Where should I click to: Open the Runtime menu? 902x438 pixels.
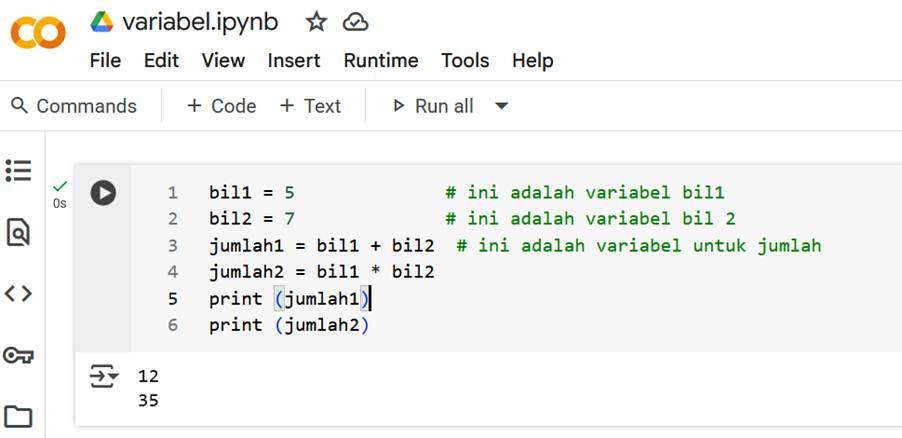coord(381,60)
